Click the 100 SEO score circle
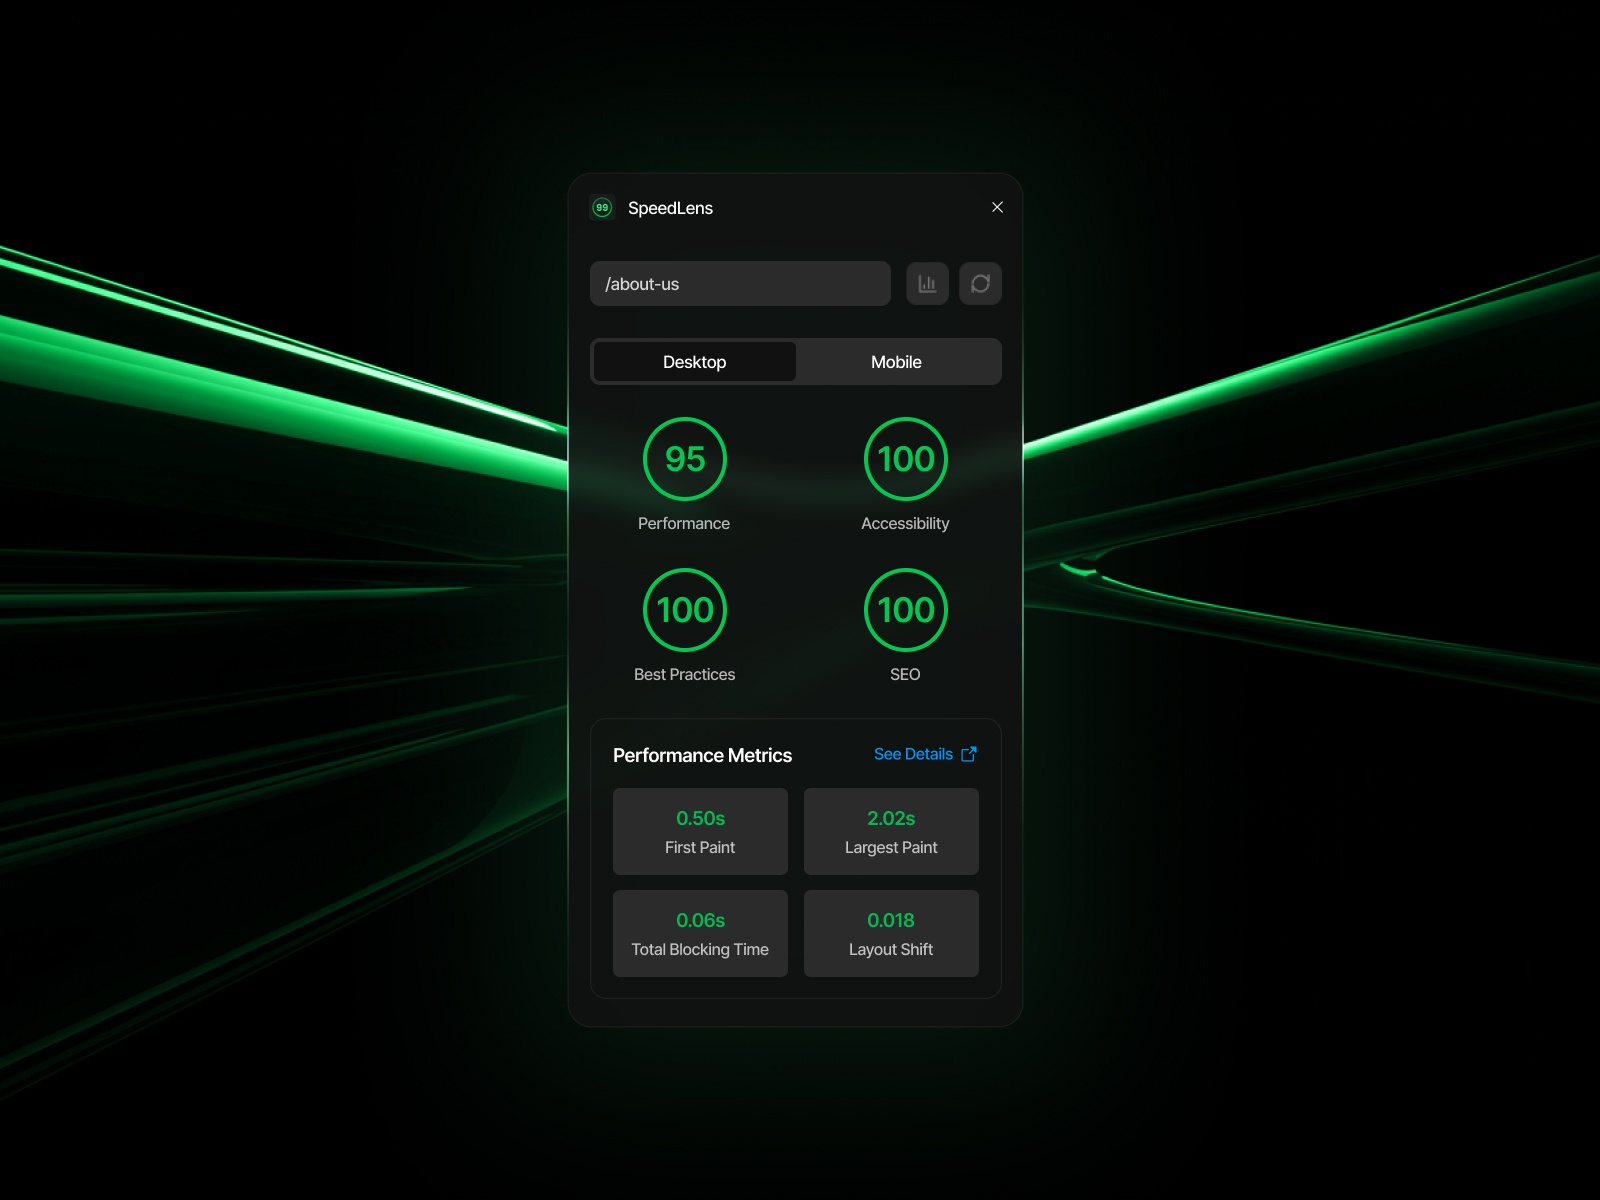The image size is (1600, 1200). coord(905,610)
